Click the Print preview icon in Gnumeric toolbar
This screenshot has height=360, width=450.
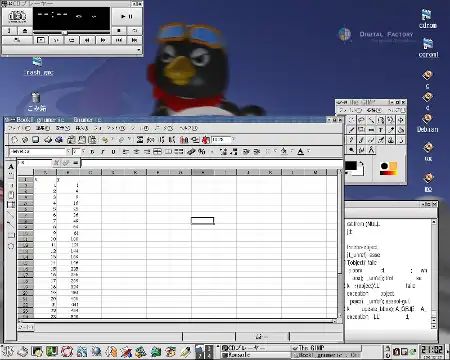tap(59, 140)
